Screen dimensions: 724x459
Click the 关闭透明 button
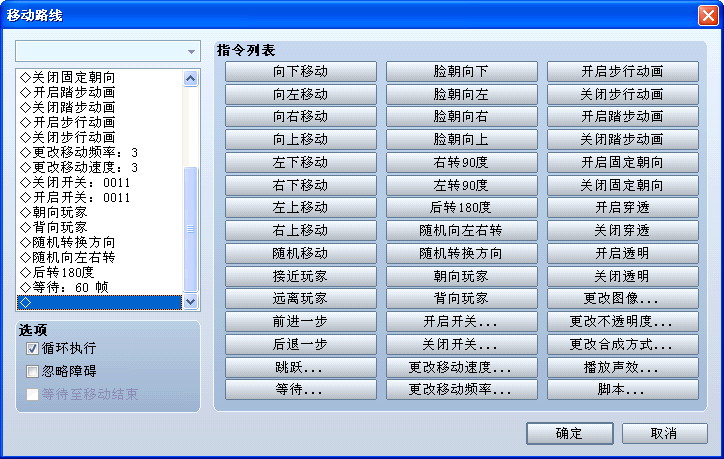(623, 276)
